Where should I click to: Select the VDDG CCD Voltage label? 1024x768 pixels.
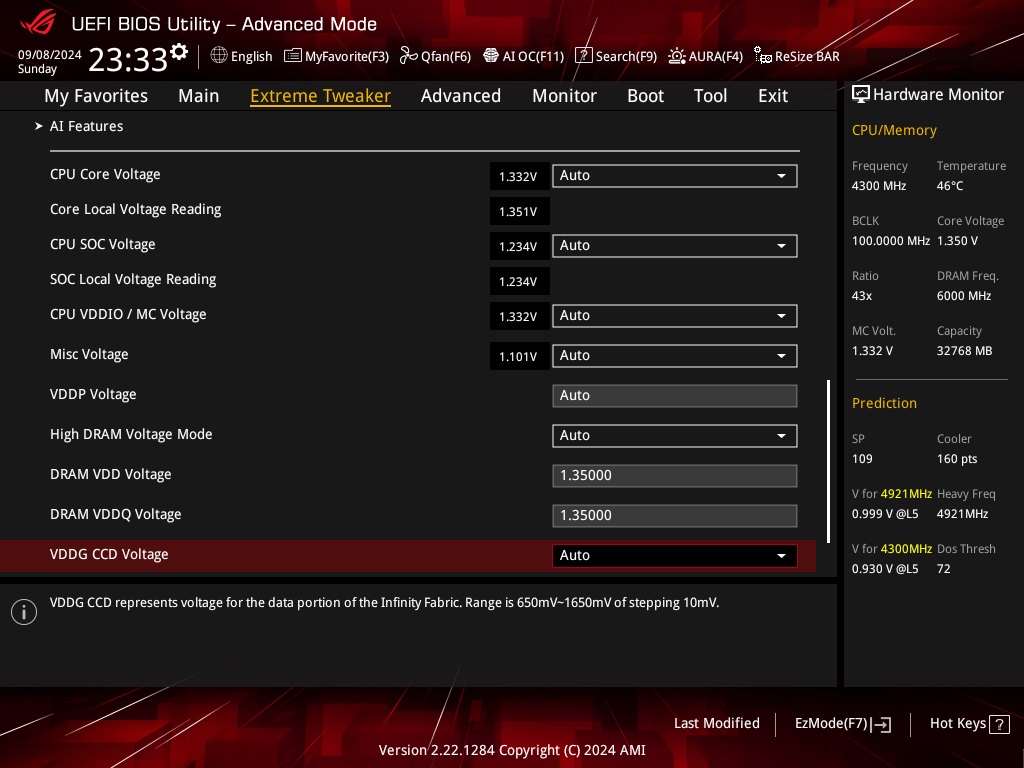click(x=109, y=554)
